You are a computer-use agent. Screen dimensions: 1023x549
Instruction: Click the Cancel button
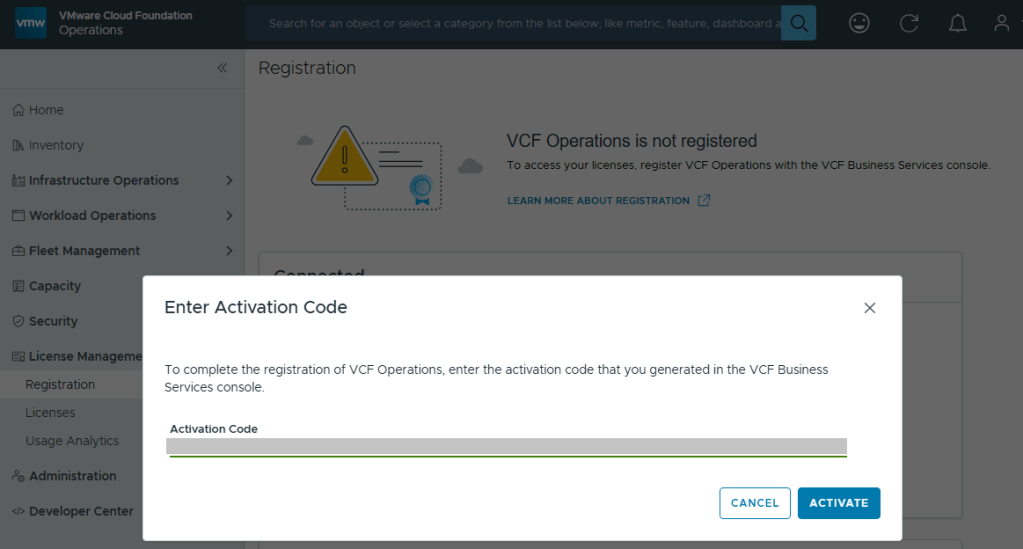pos(754,503)
